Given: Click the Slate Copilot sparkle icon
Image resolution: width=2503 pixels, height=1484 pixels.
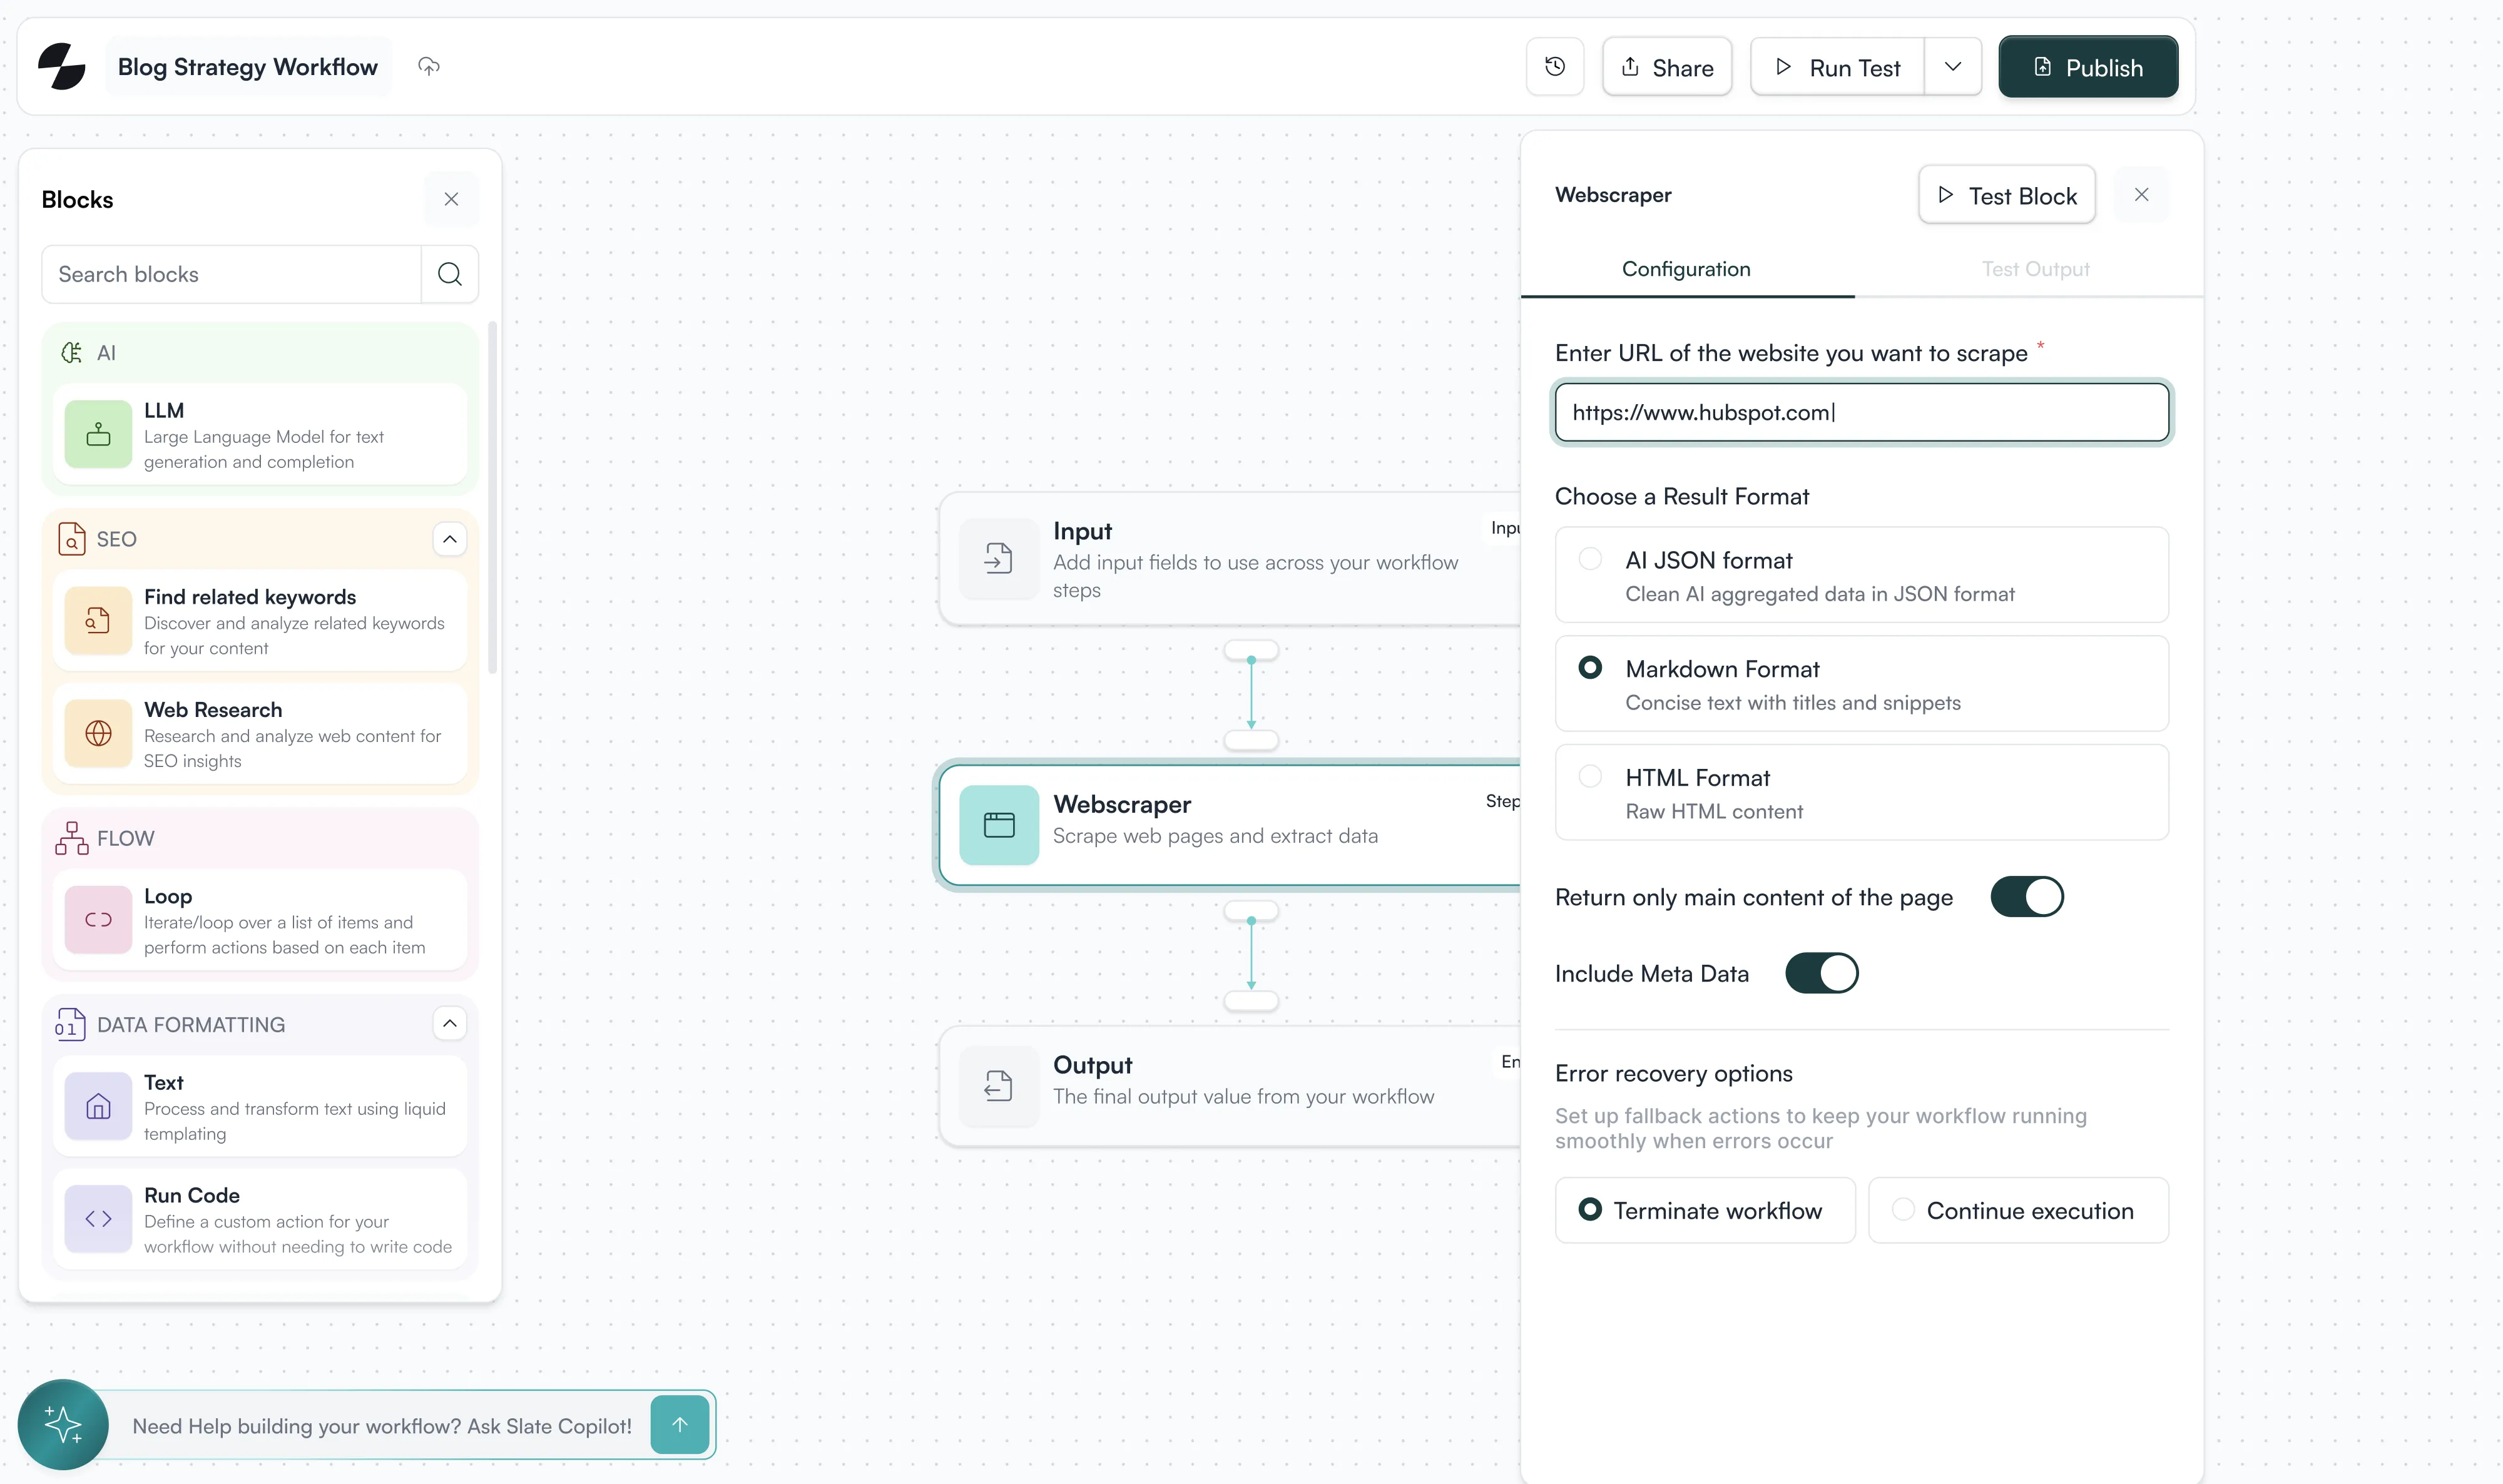Looking at the screenshot, I should (x=63, y=1424).
